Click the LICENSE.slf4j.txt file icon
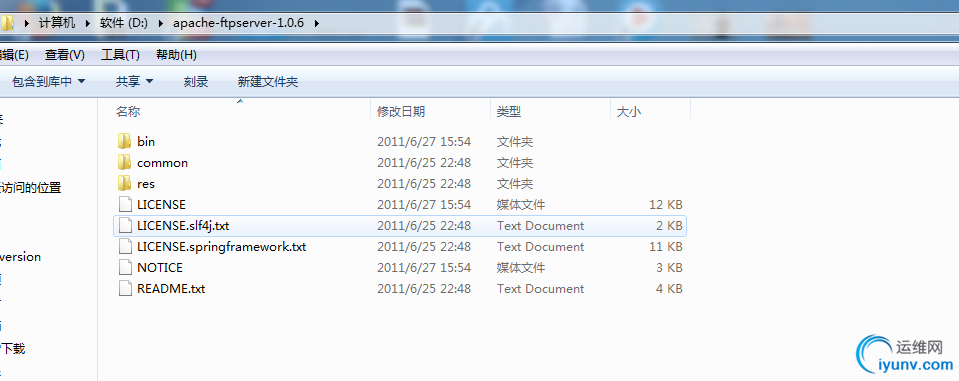 pos(125,226)
